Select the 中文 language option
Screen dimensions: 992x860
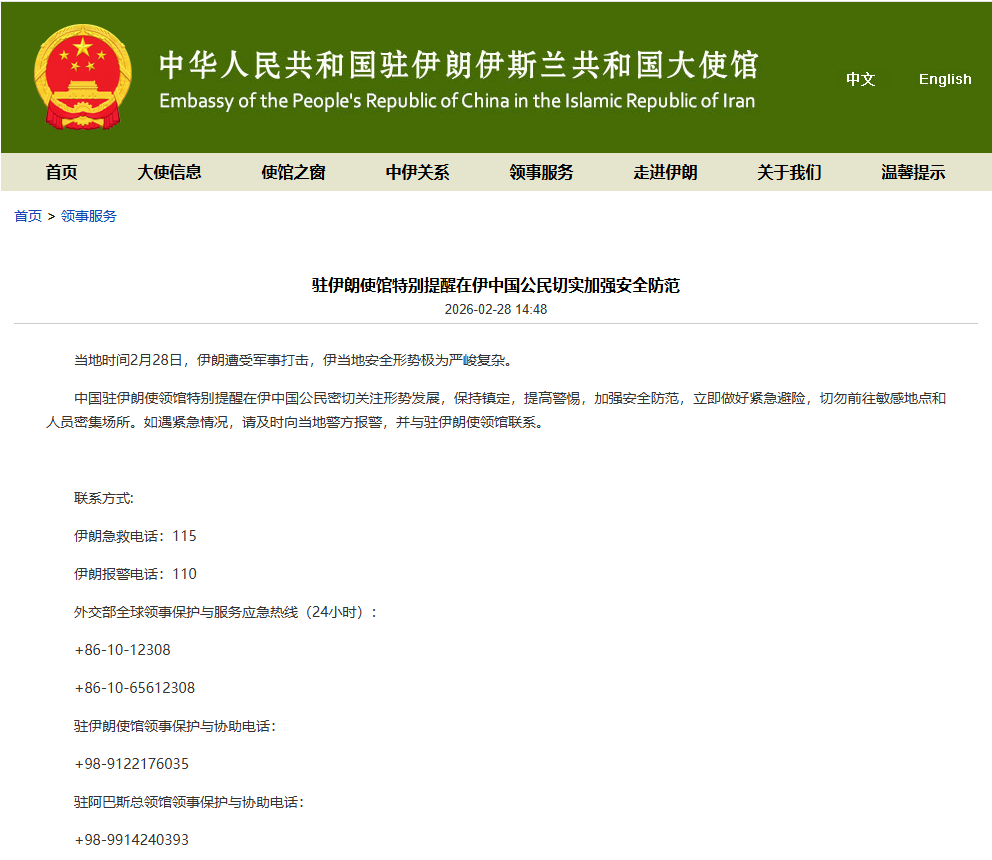pos(860,80)
